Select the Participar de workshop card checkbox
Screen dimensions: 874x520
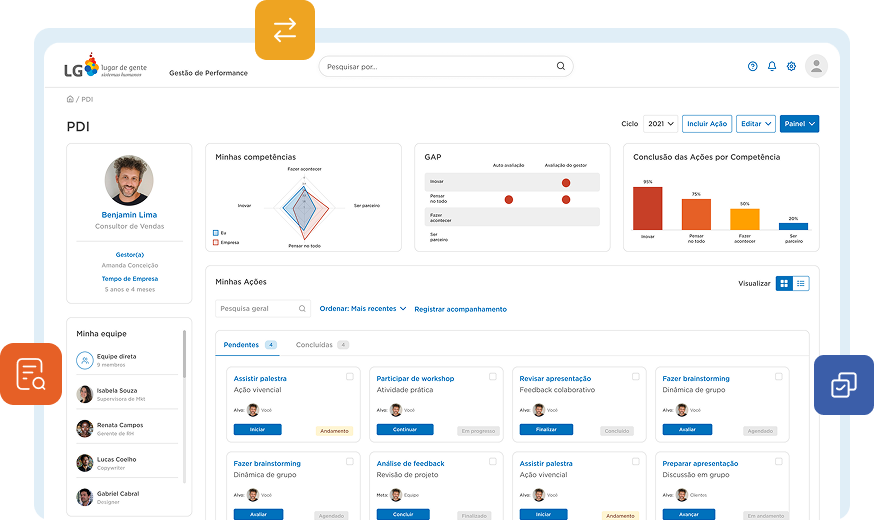(493, 377)
